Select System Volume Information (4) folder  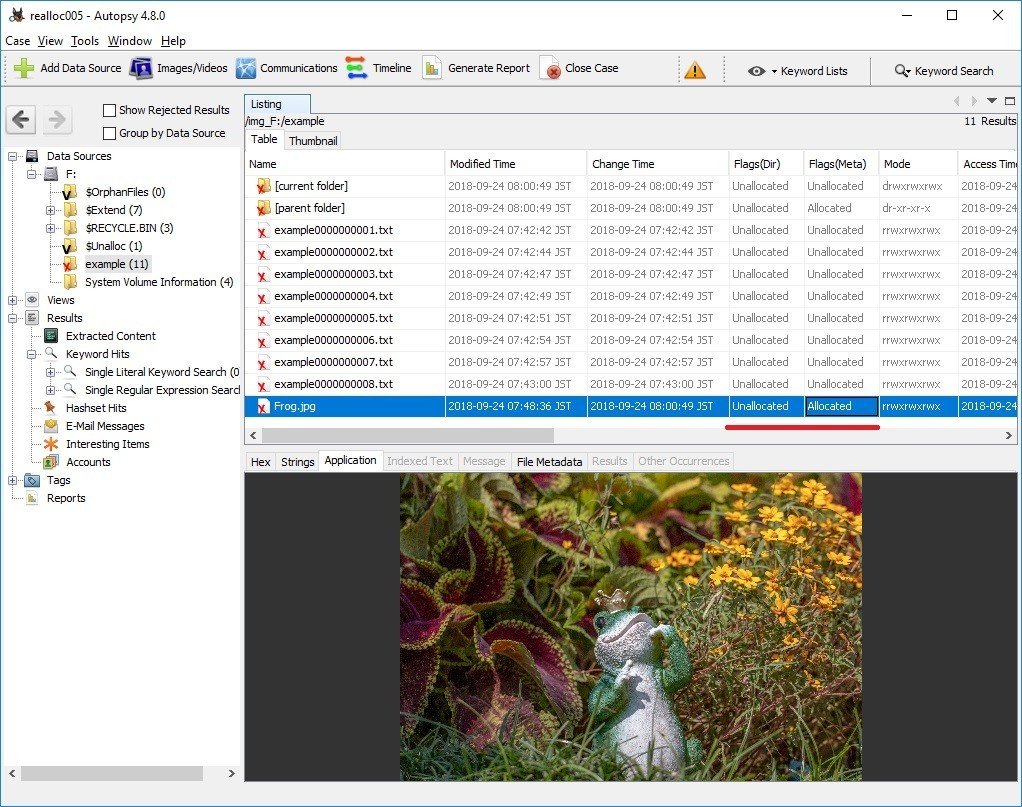[159, 282]
